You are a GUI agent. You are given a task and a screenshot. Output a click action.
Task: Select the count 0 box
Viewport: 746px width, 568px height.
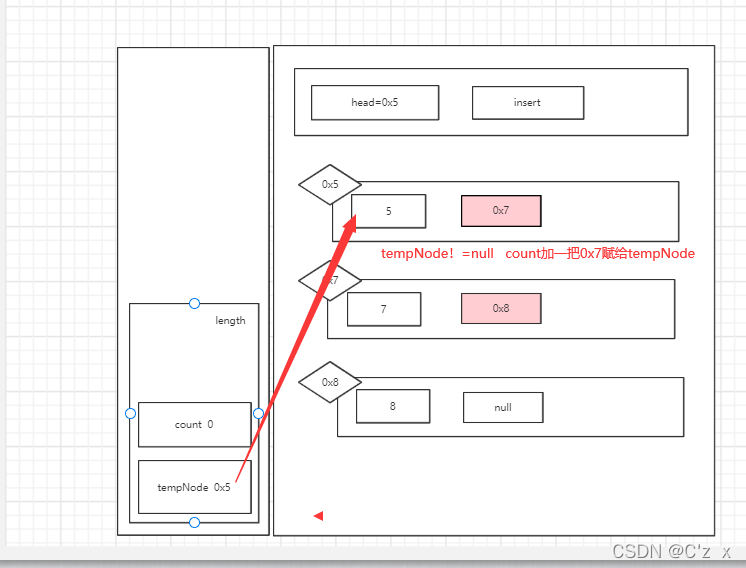click(195, 425)
